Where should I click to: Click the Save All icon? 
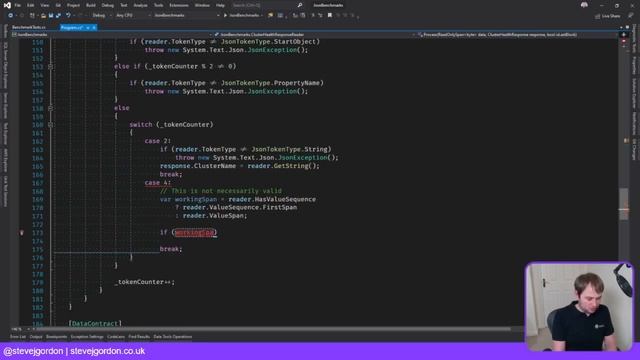pyautogui.click(x=58, y=16)
